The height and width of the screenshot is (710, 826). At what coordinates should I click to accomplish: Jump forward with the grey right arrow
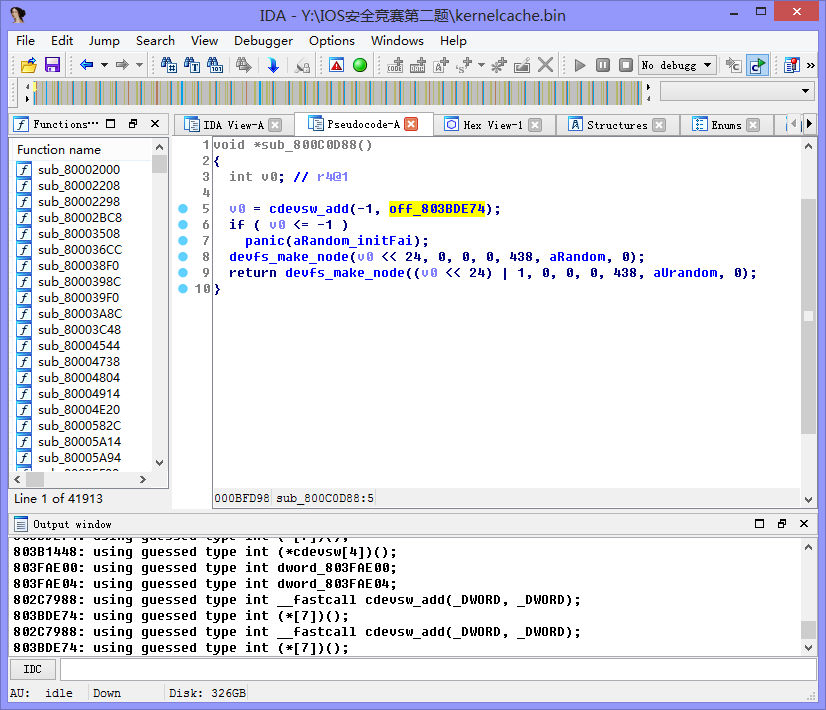[122, 65]
